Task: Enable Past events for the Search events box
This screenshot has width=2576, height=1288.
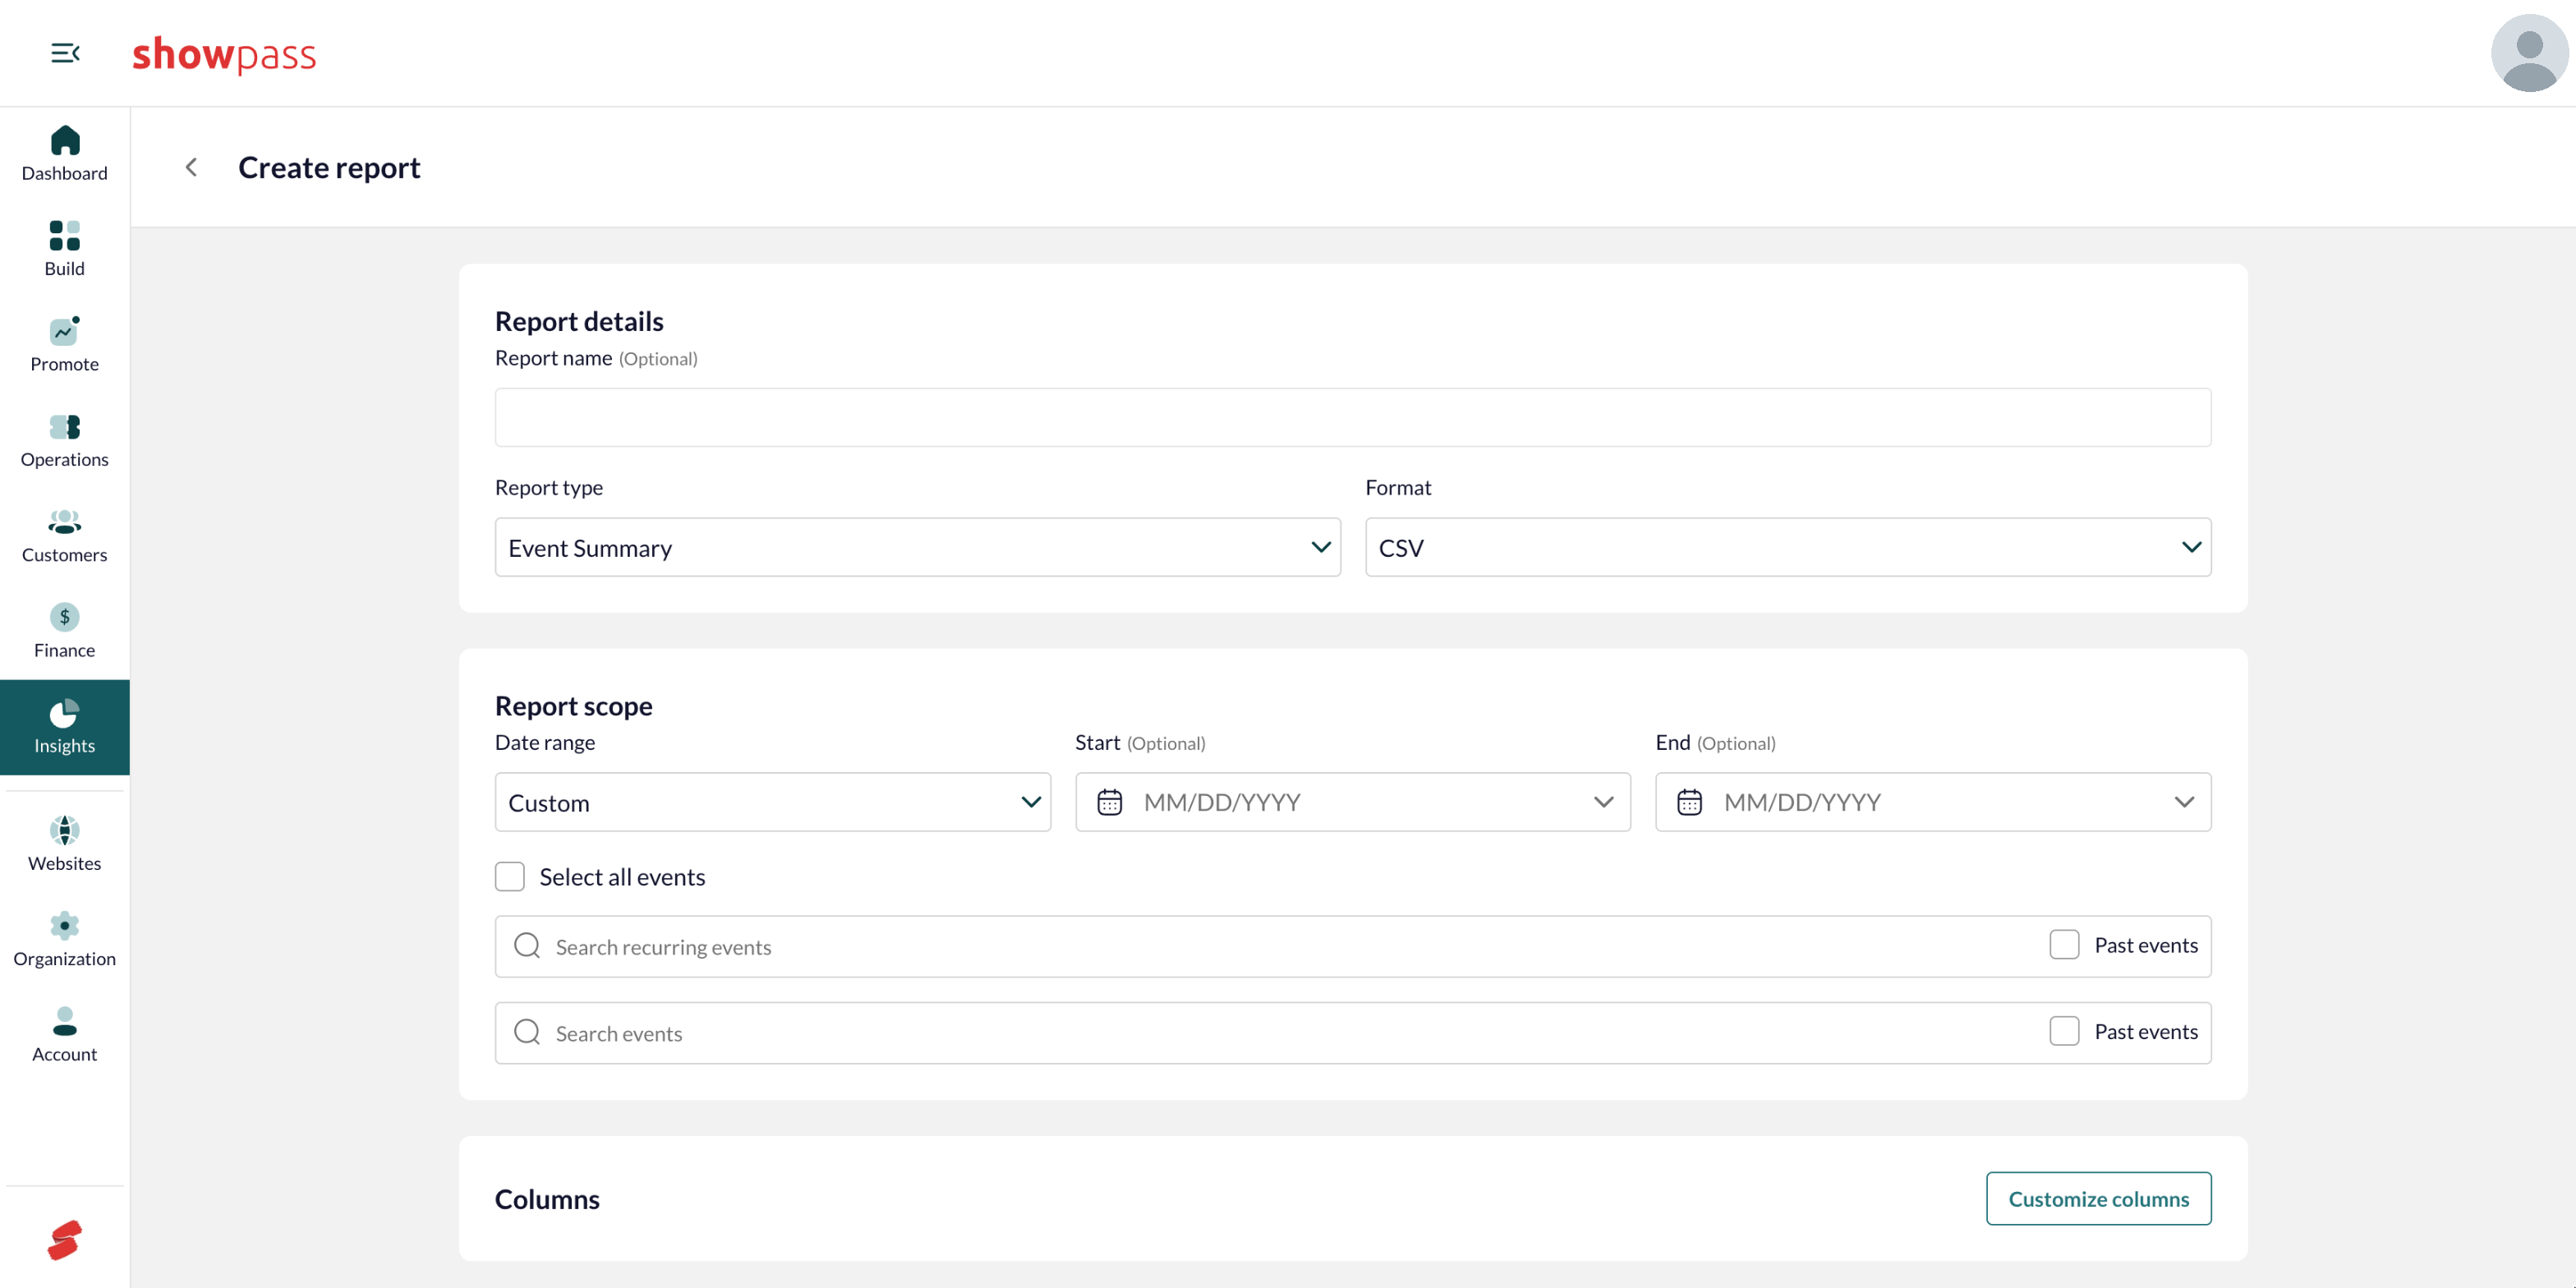Action: pos(2064,1031)
